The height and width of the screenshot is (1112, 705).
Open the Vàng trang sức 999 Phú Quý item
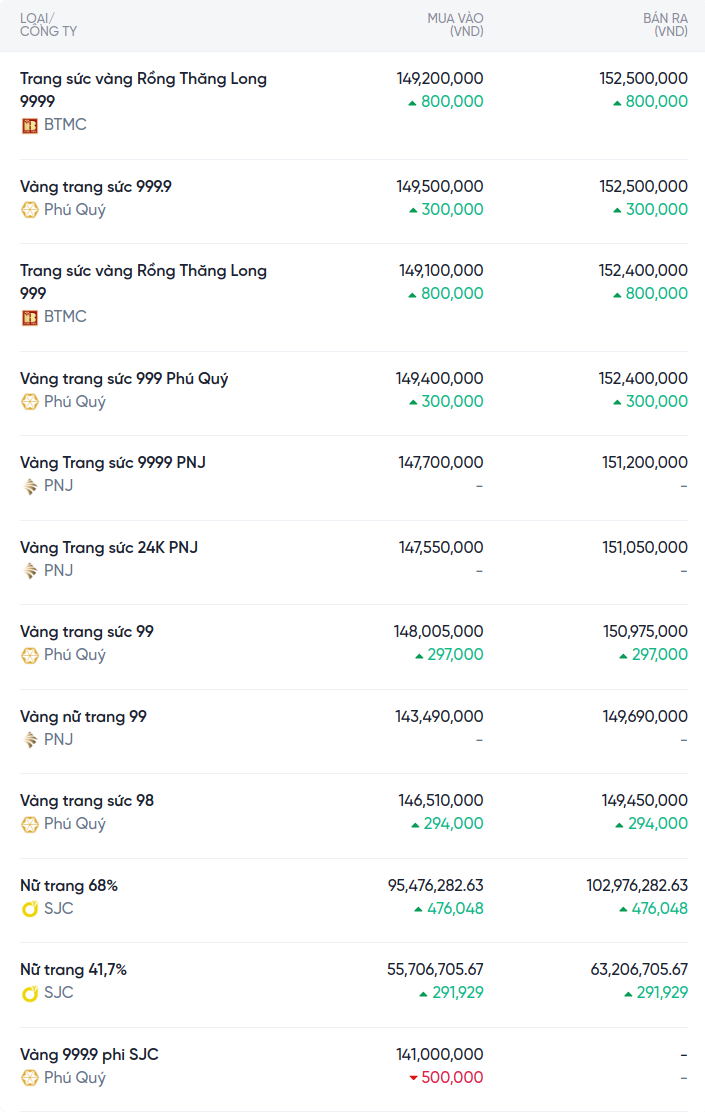pos(124,379)
